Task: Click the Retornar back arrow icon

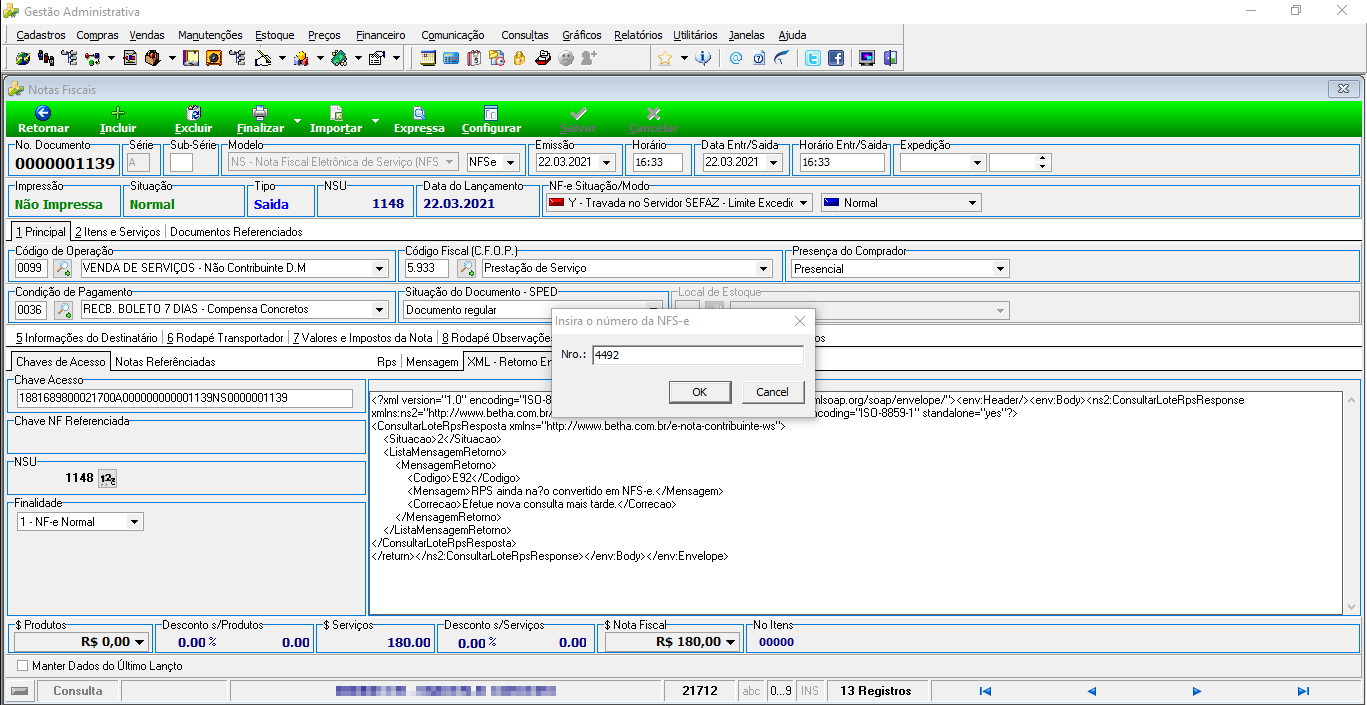Action: coord(43,114)
